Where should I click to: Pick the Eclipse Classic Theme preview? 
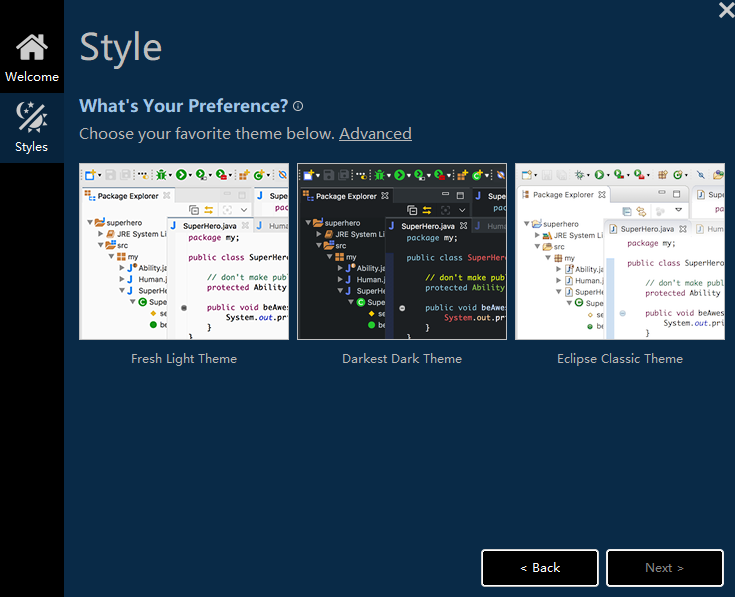619,252
